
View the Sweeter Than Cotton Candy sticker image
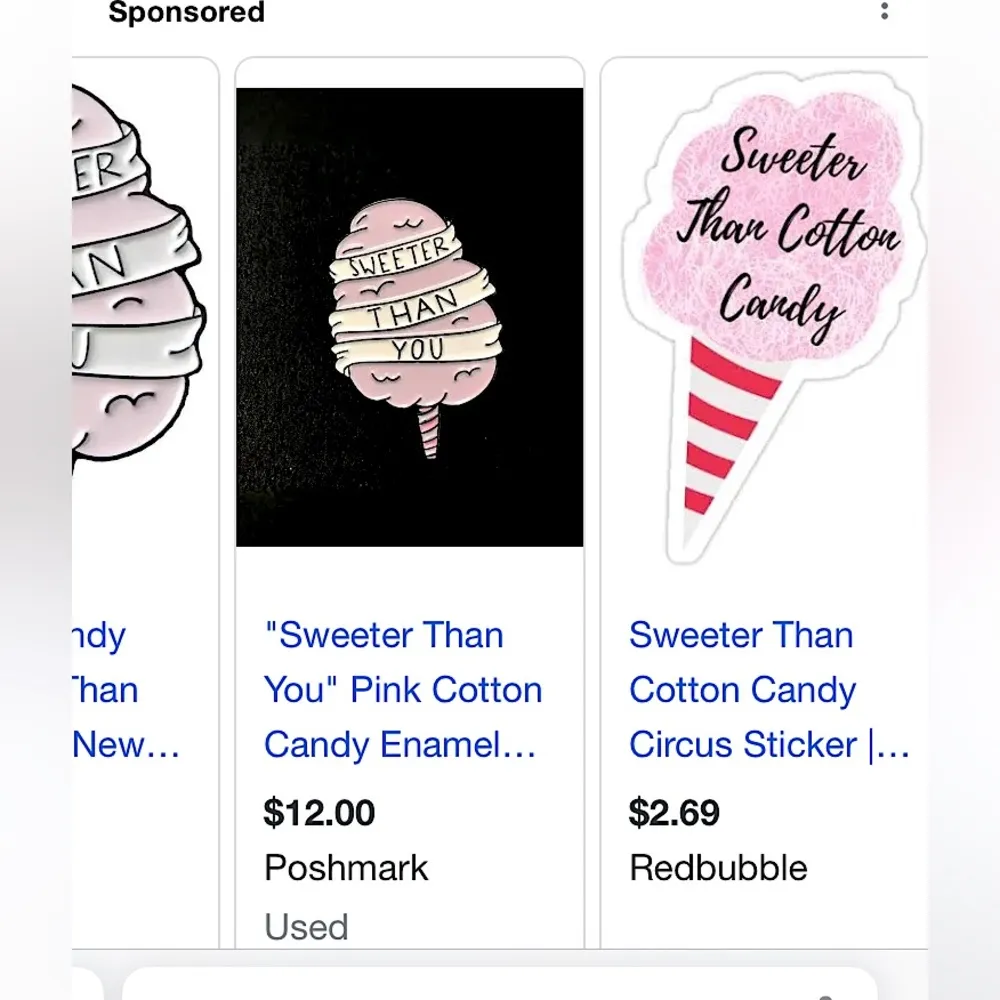click(x=768, y=310)
